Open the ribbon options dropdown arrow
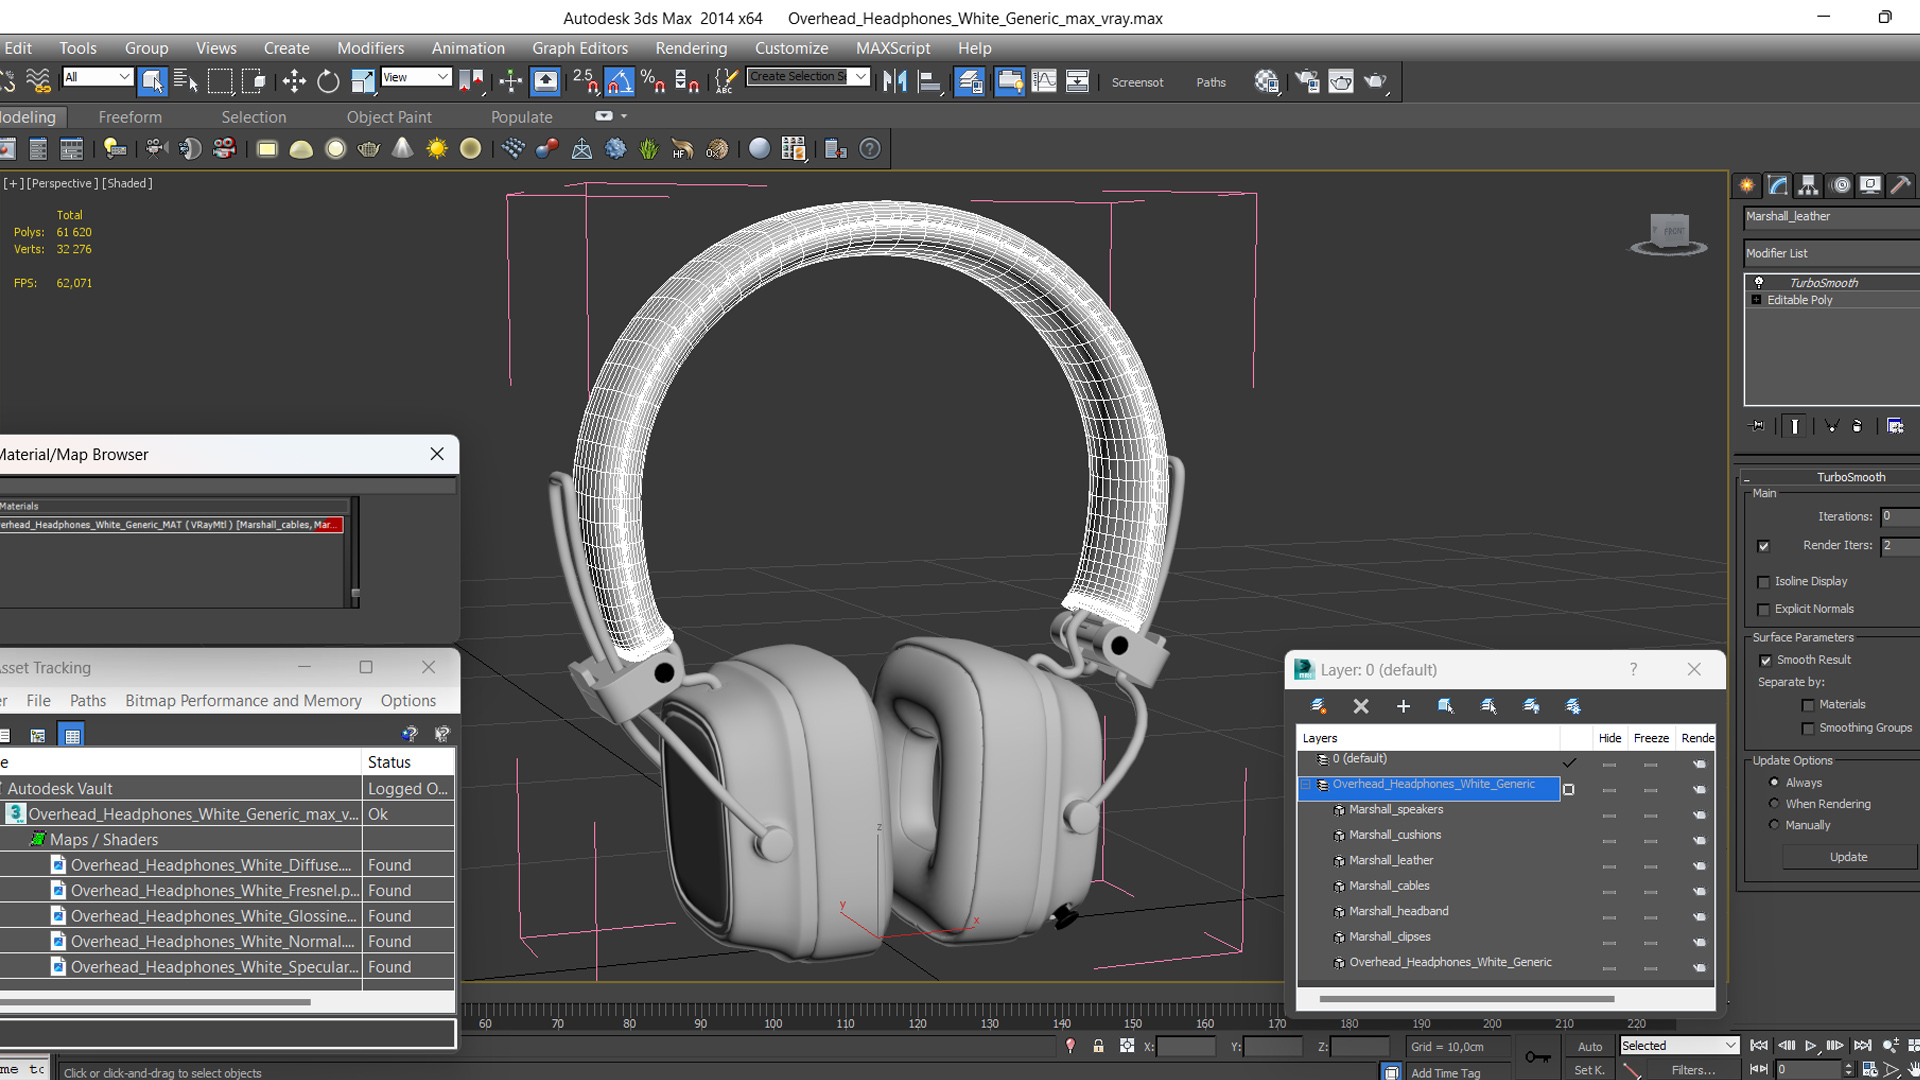Image resolution: width=1920 pixels, height=1080 pixels. [x=624, y=117]
